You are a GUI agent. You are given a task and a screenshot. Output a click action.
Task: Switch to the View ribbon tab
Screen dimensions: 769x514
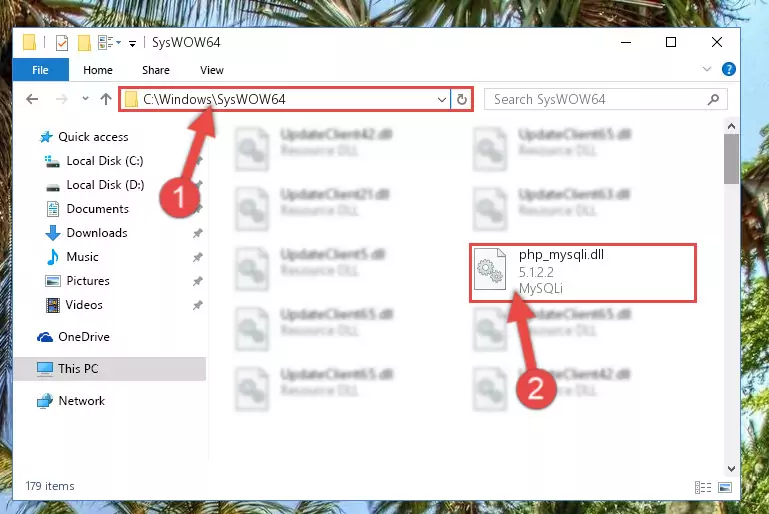point(212,70)
